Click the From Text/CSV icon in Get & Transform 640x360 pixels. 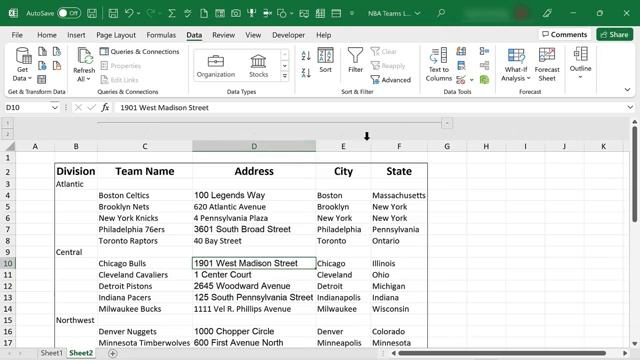click(x=42, y=51)
